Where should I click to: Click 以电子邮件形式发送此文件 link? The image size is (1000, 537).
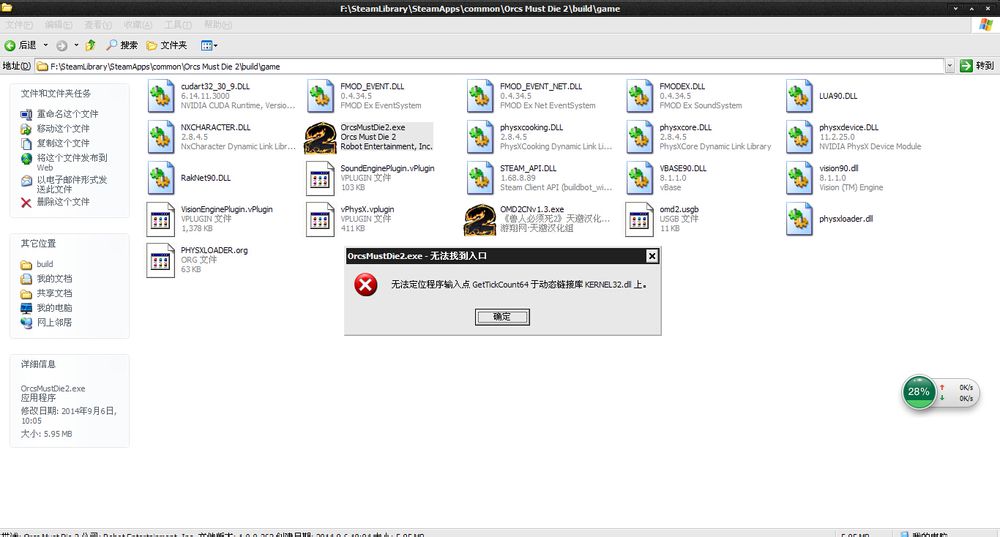coord(71,184)
